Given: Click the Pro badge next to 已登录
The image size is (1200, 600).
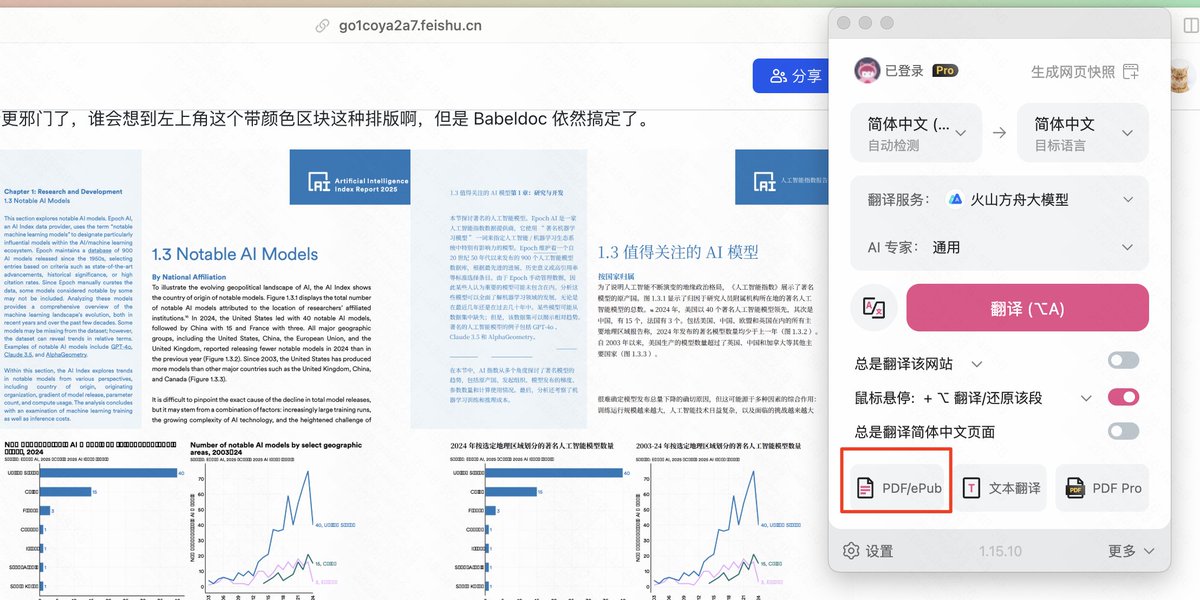Looking at the screenshot, I should [944, 71].
